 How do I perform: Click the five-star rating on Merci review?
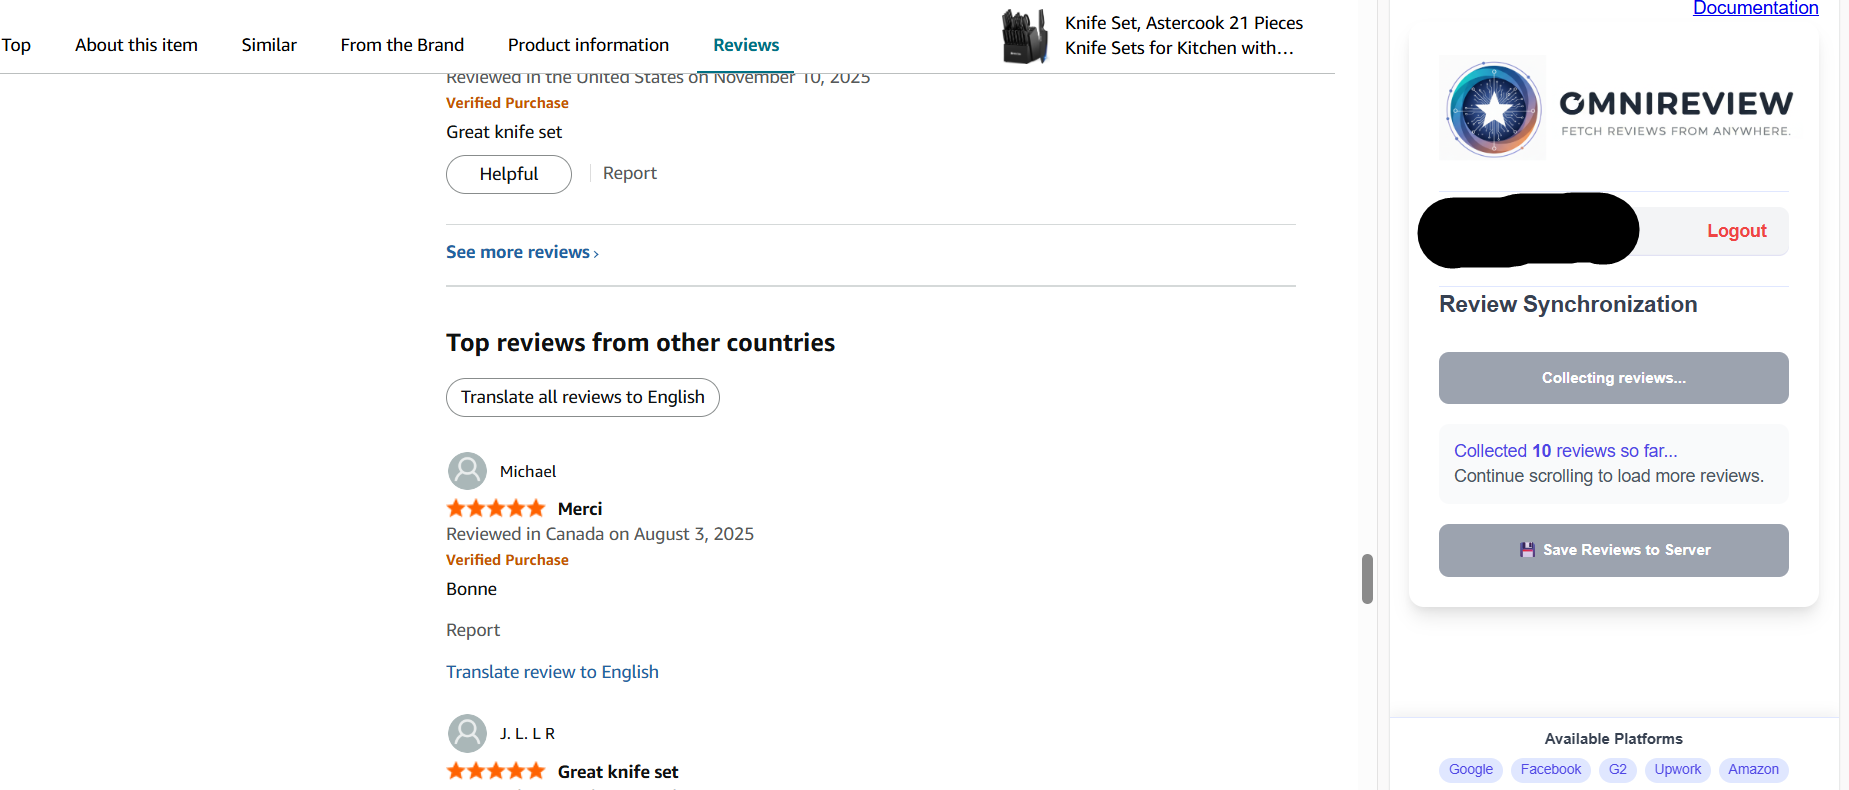496,508
